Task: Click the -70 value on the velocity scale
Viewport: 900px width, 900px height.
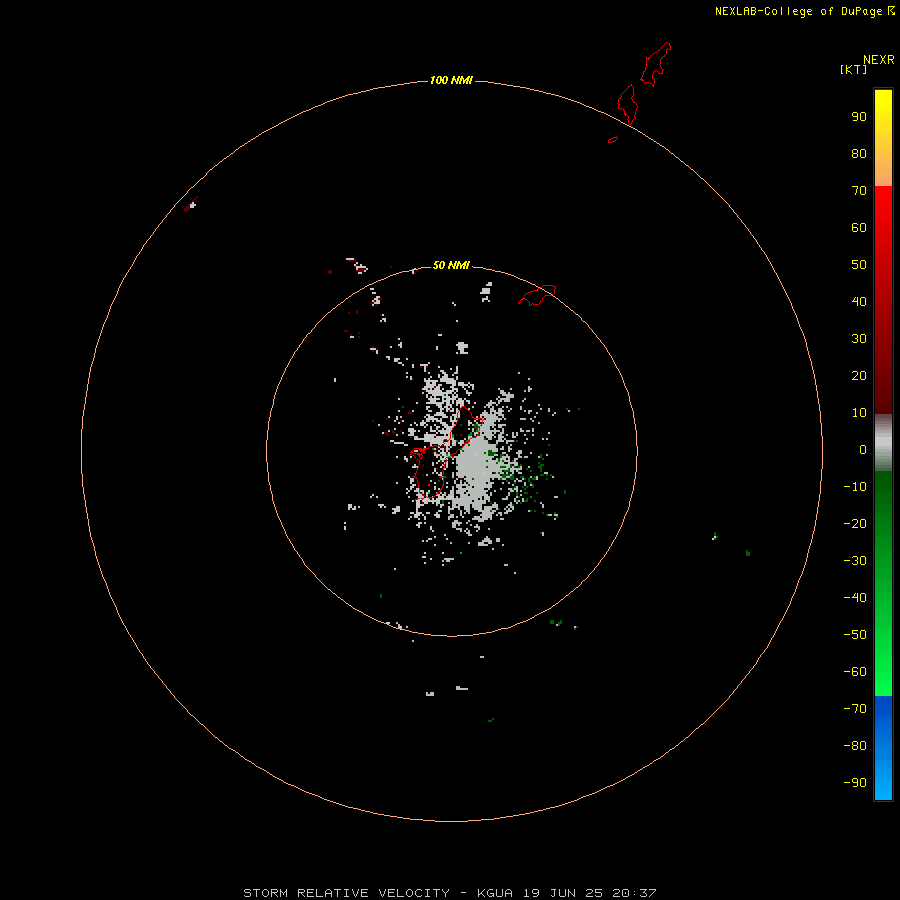Action: 855,709
